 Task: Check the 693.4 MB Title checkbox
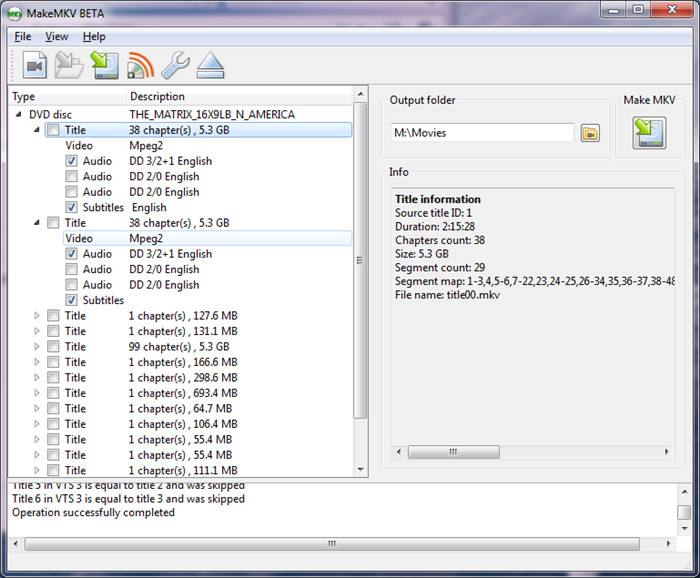click(x=53, y=393)
